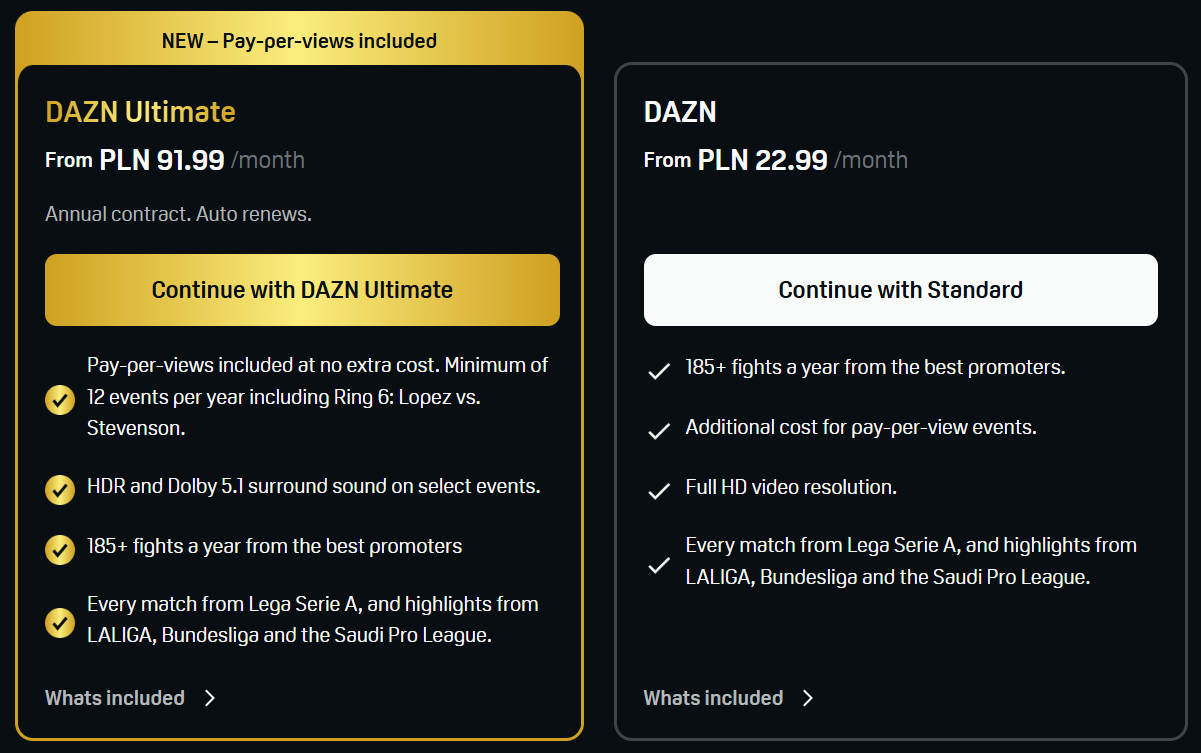Expand Whats included chevron in DAZN Ultimate card
This screenshot has height=753, width=1201.
[x=209, y=698]
